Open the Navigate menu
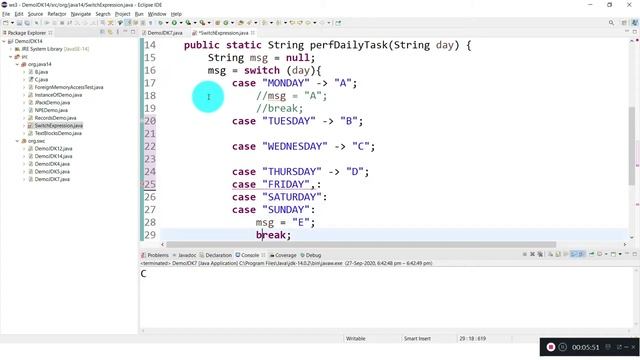The image size is (640, 360). click(81, 14)
